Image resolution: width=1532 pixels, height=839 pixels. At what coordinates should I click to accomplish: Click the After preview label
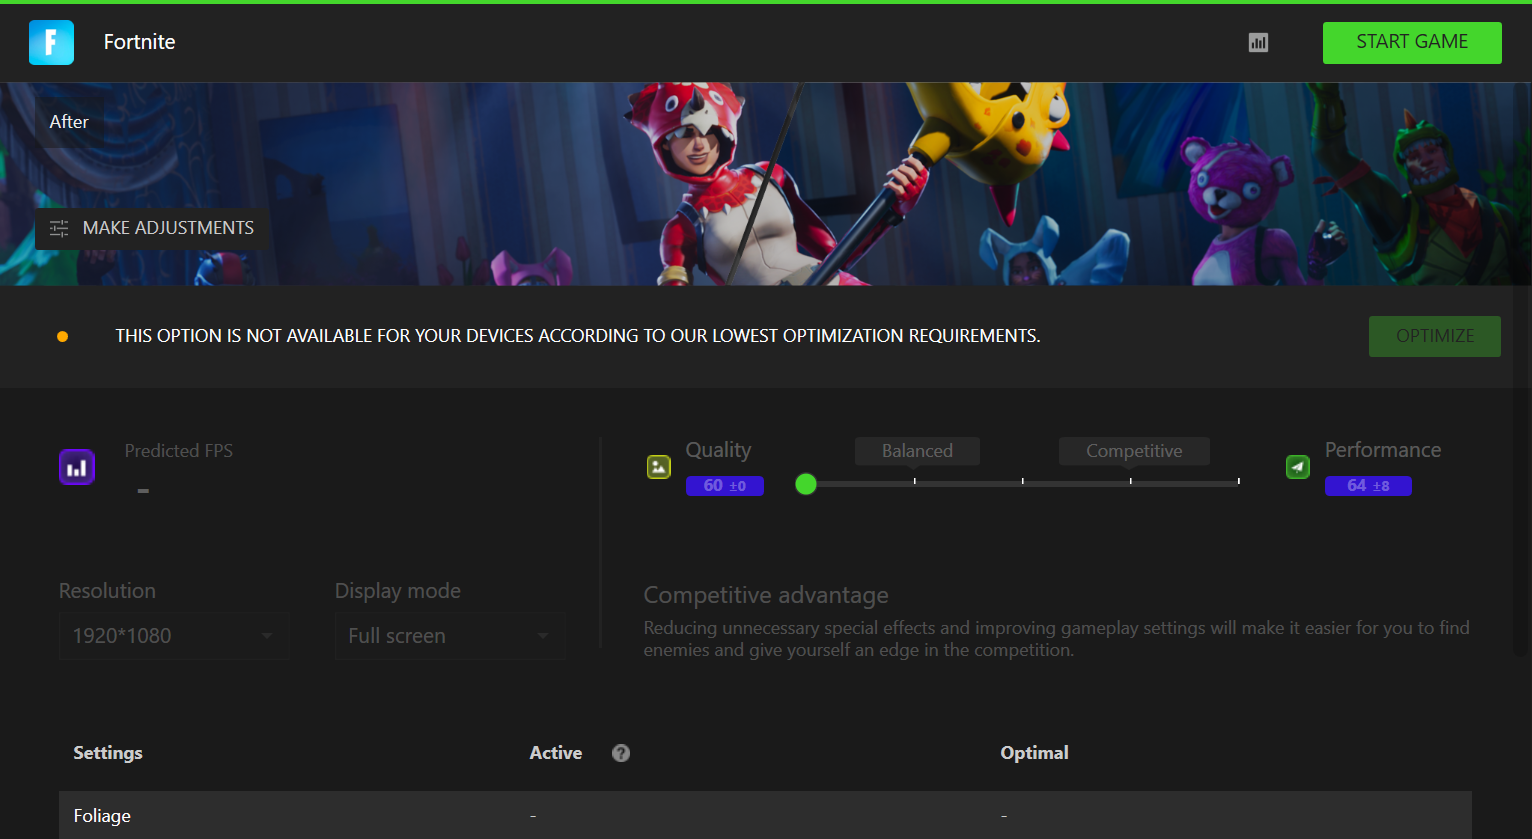pyautogui.click(x=69, y=122)
